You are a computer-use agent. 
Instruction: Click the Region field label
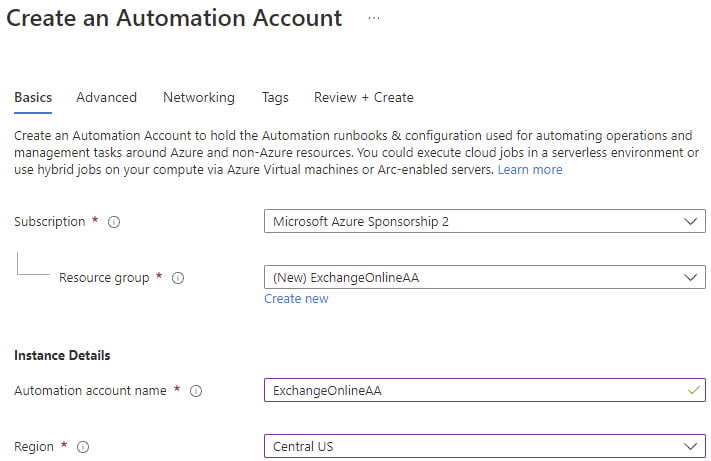pos(34,447)
